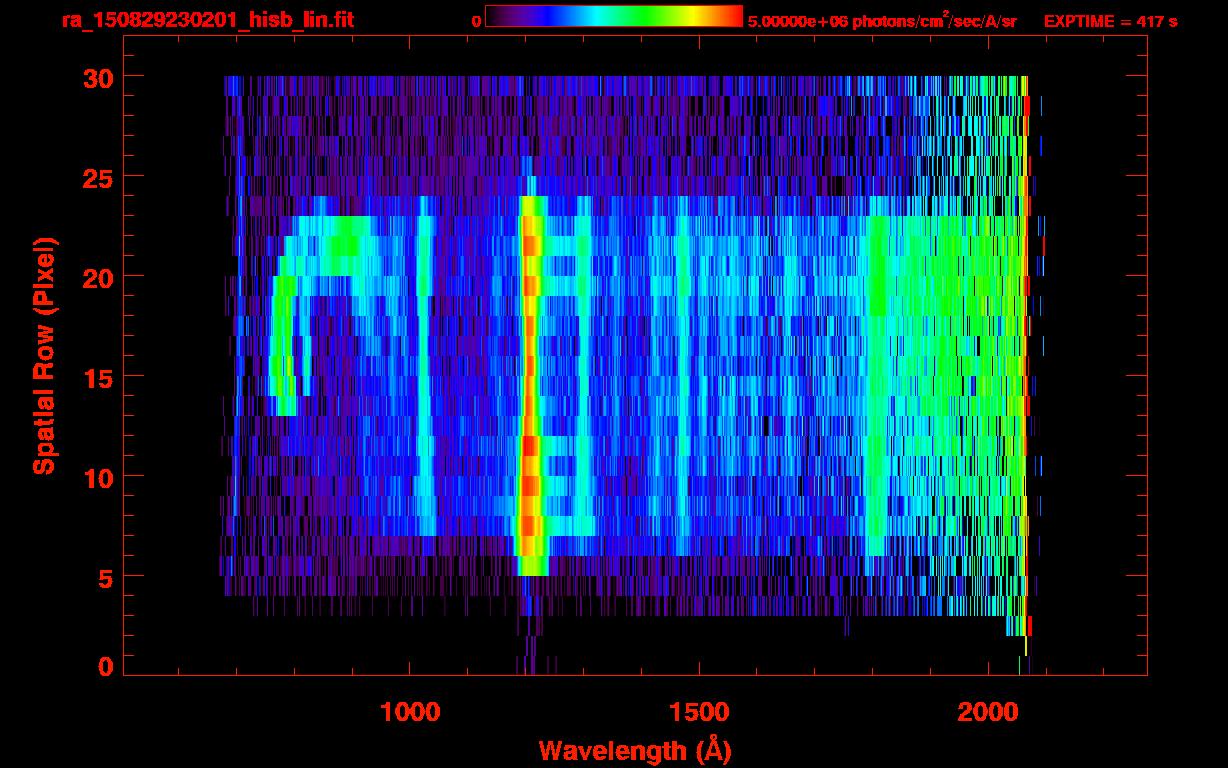1228x768 pixels.
Task: Click the 1500 wavelength tick label
Action: click(698, 712)
